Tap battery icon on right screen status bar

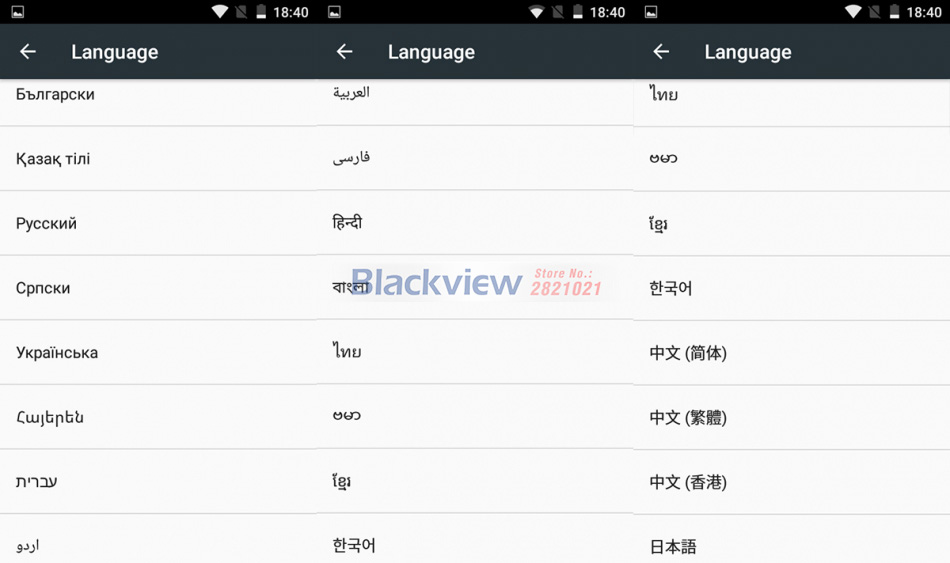894,12
